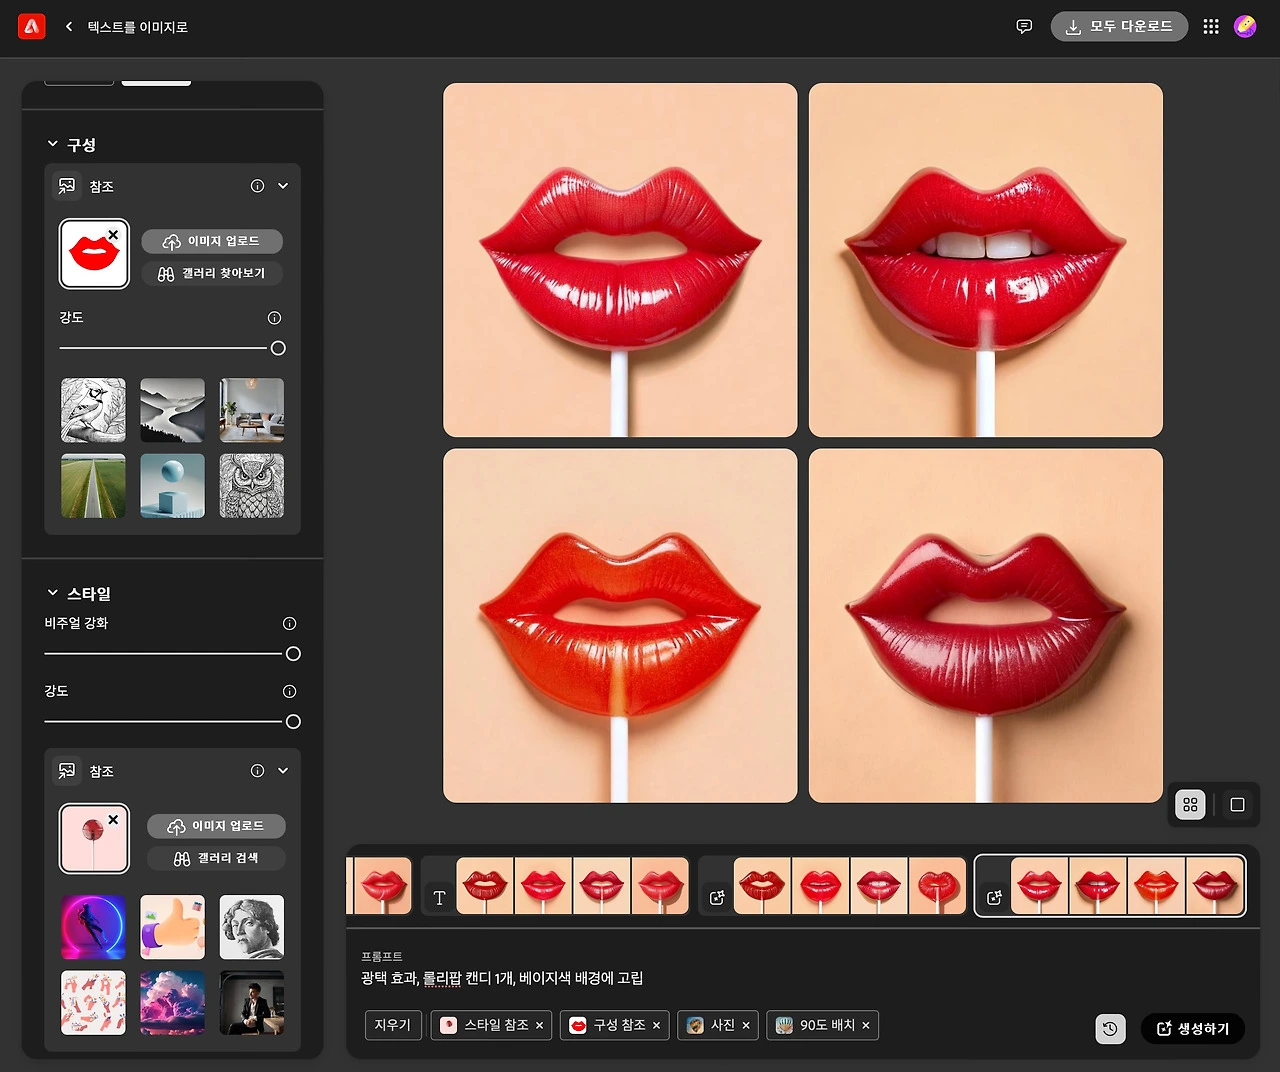
Task: Adjust the 스타일 강도 slider handle
Action: (293, 722)
